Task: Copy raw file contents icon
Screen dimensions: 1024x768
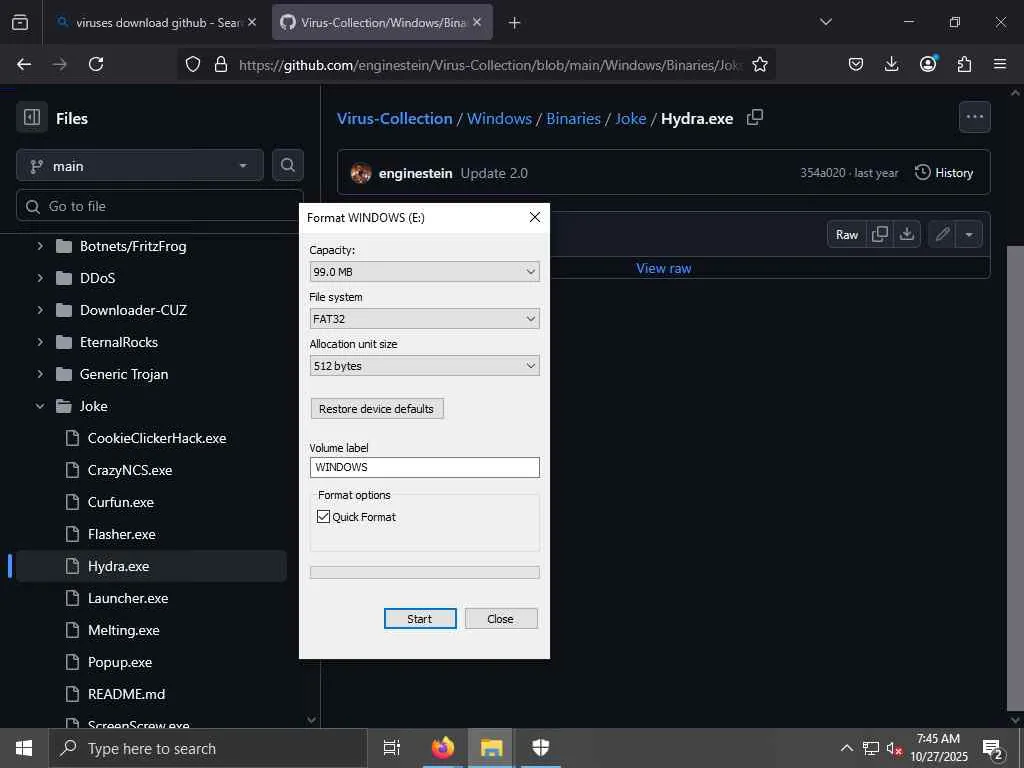Action: click(x=880, y=234)
